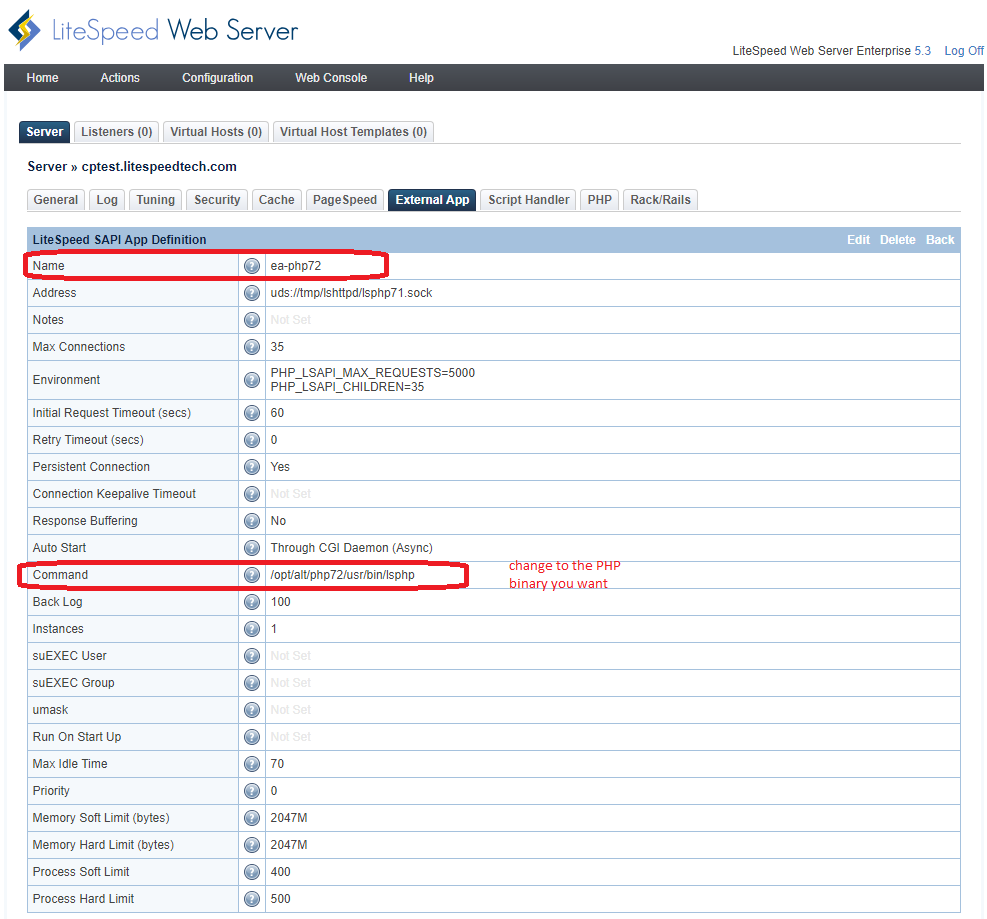Show help for Initial Request Timeout
987x919 pixels.
tap(252, 414)
